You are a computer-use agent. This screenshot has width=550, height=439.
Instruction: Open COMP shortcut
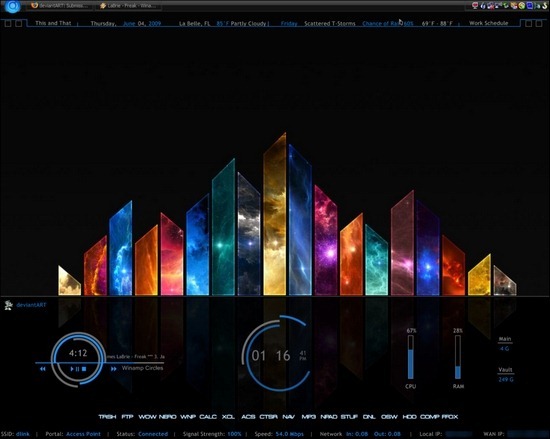430,417
